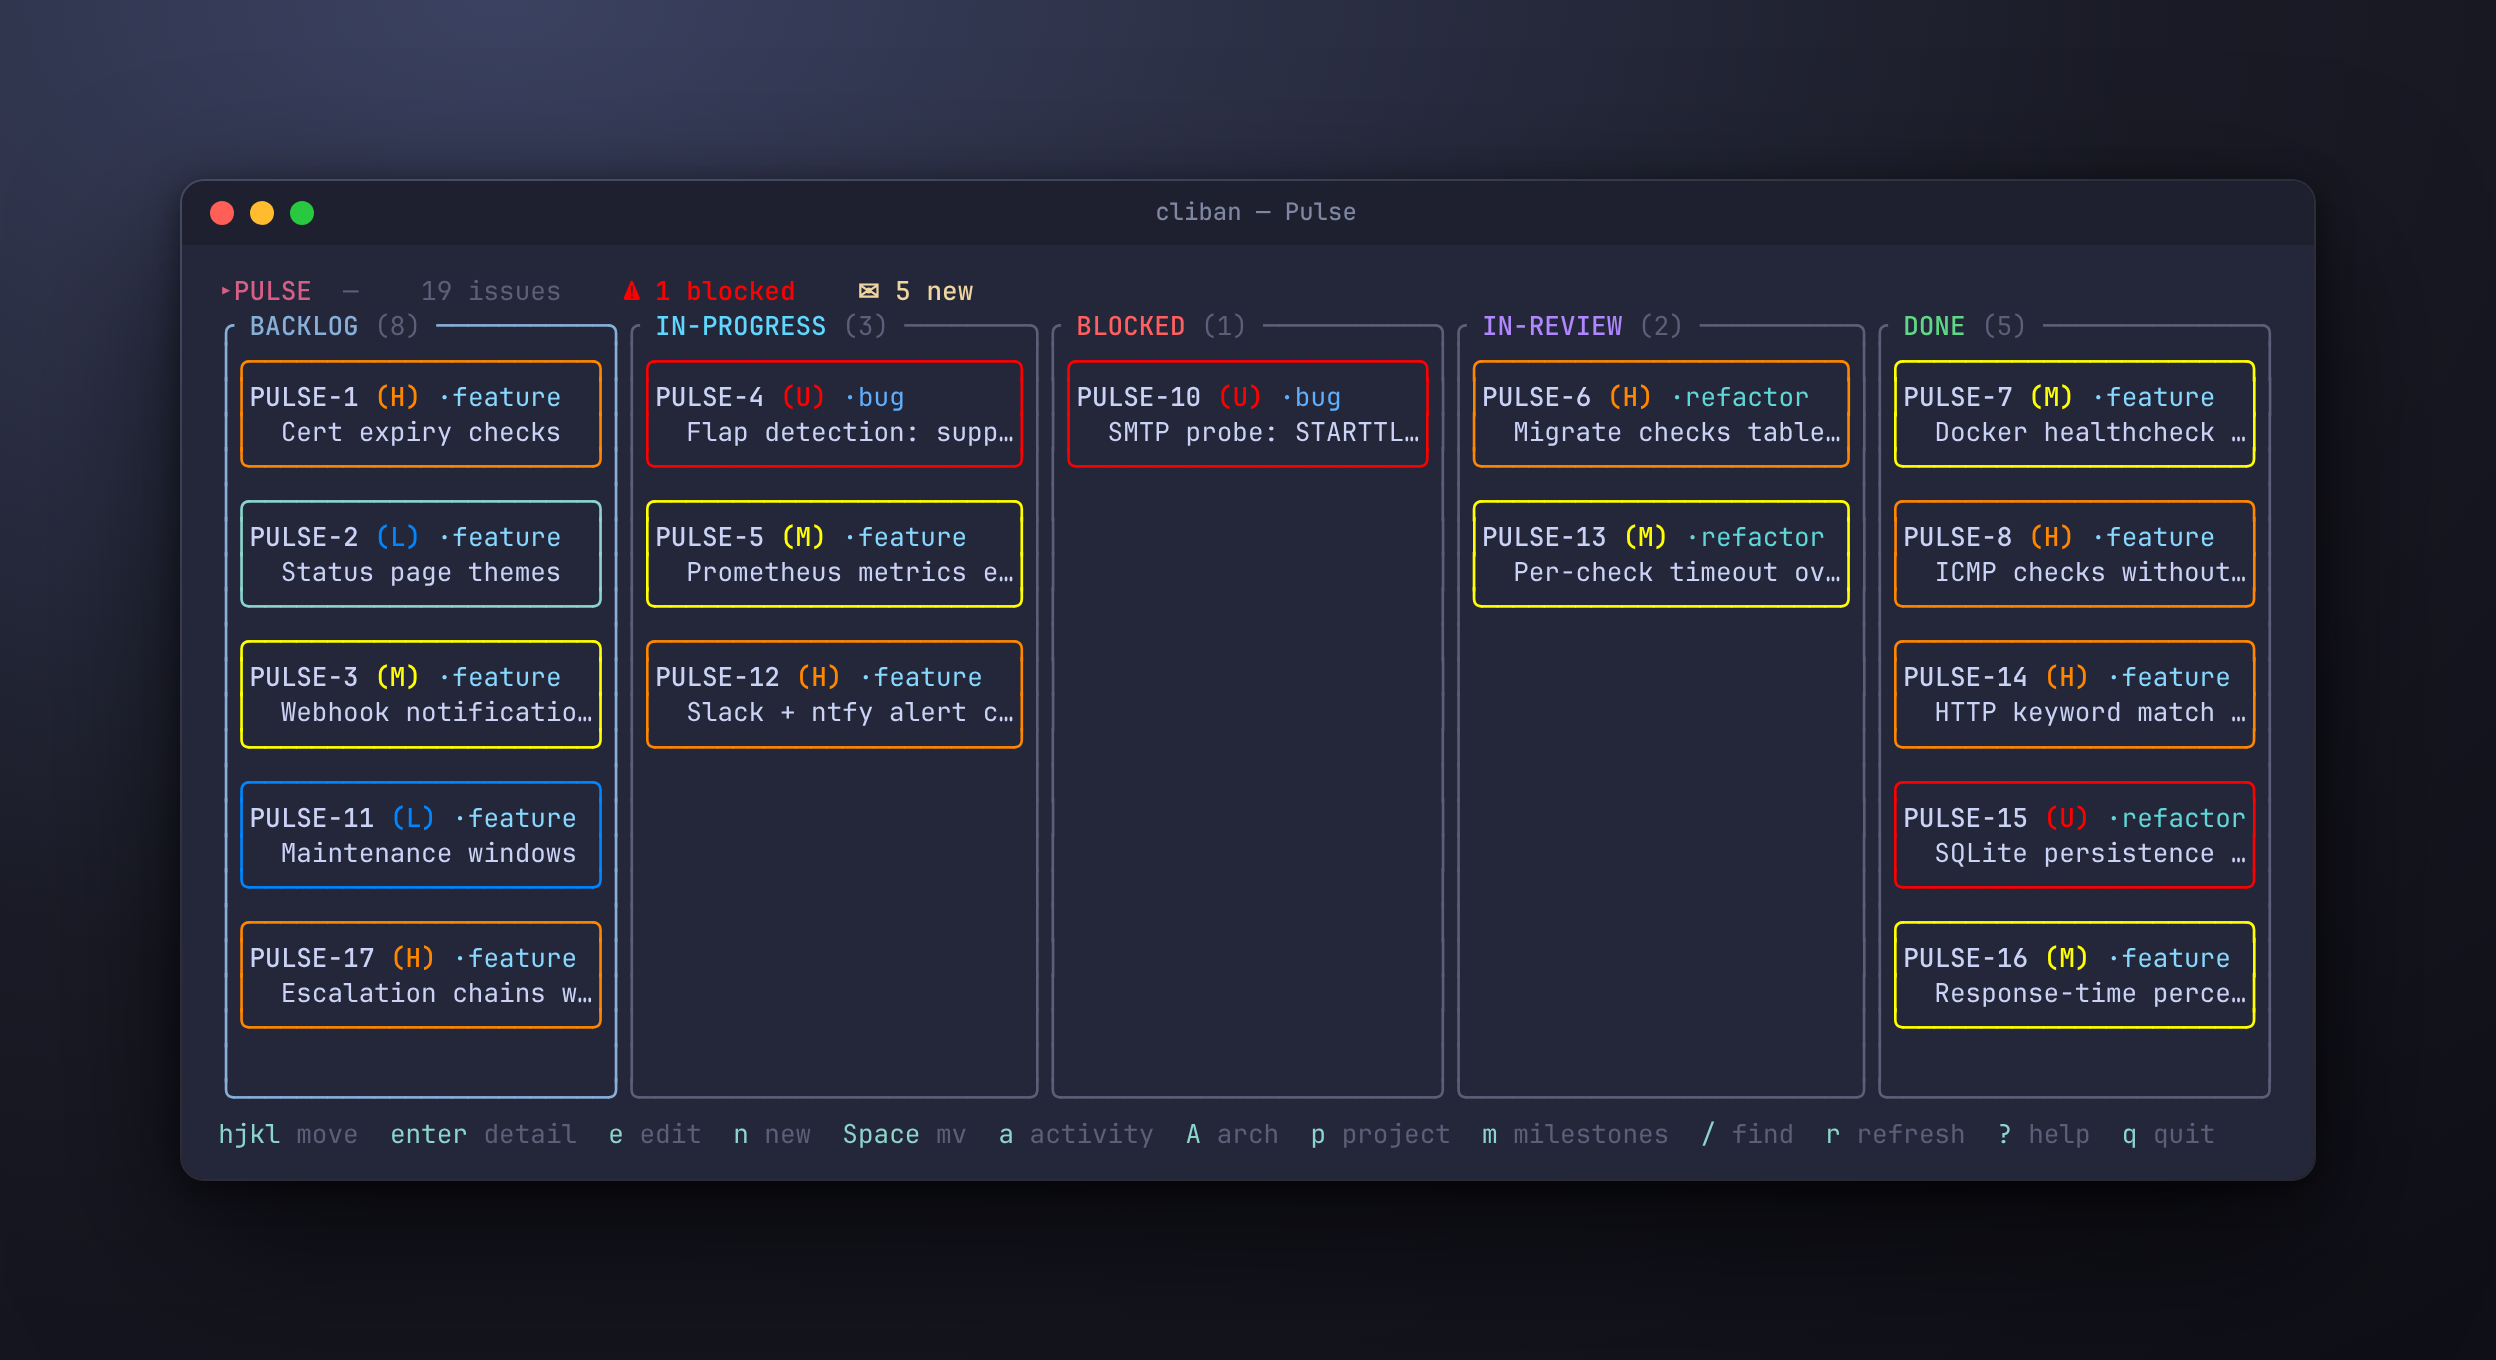Click the 'enter detail' shortcut hint
The height and width of the screenshot is (1360, 2496).
tap(483, 1134)
